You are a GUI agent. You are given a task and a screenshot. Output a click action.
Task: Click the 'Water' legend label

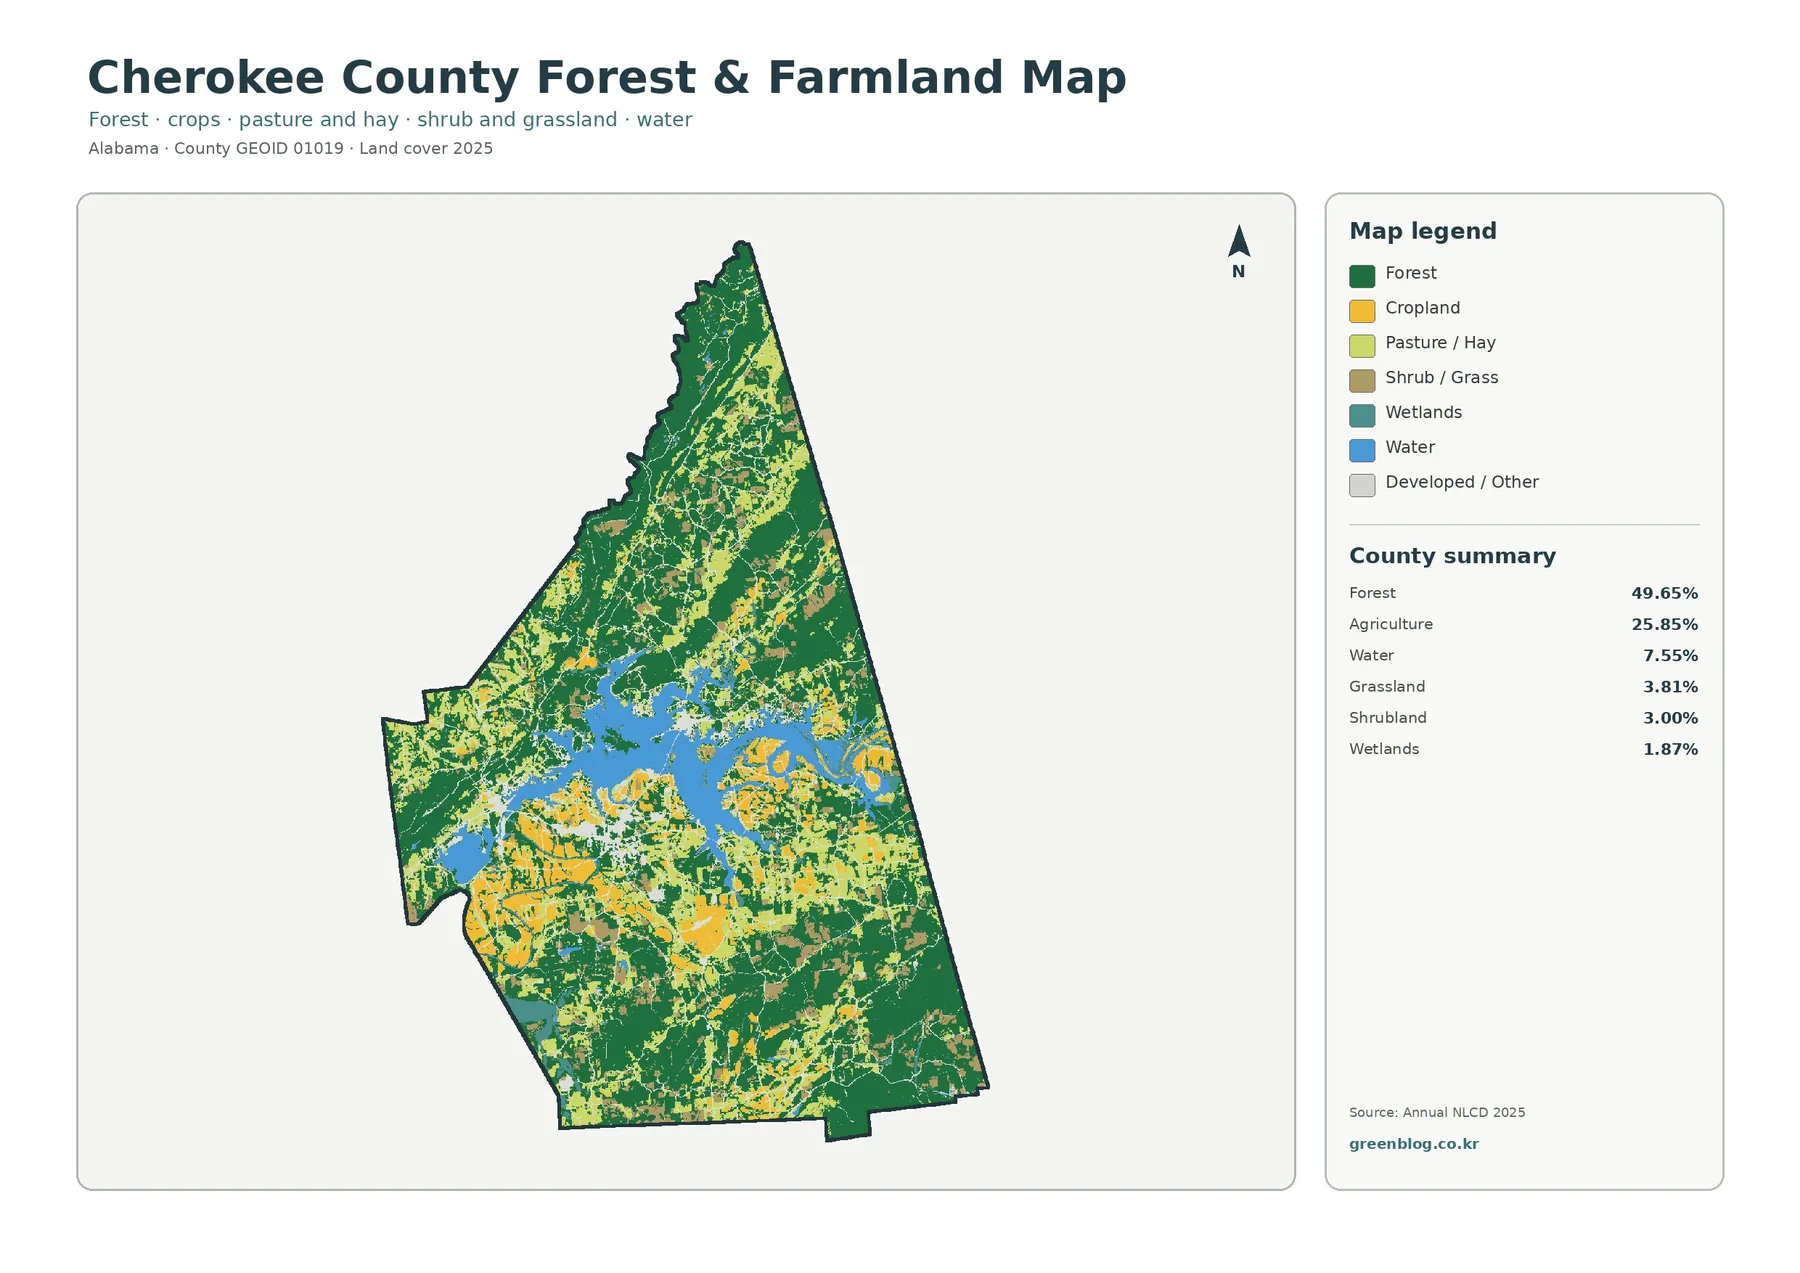[x=1410, y=447]
